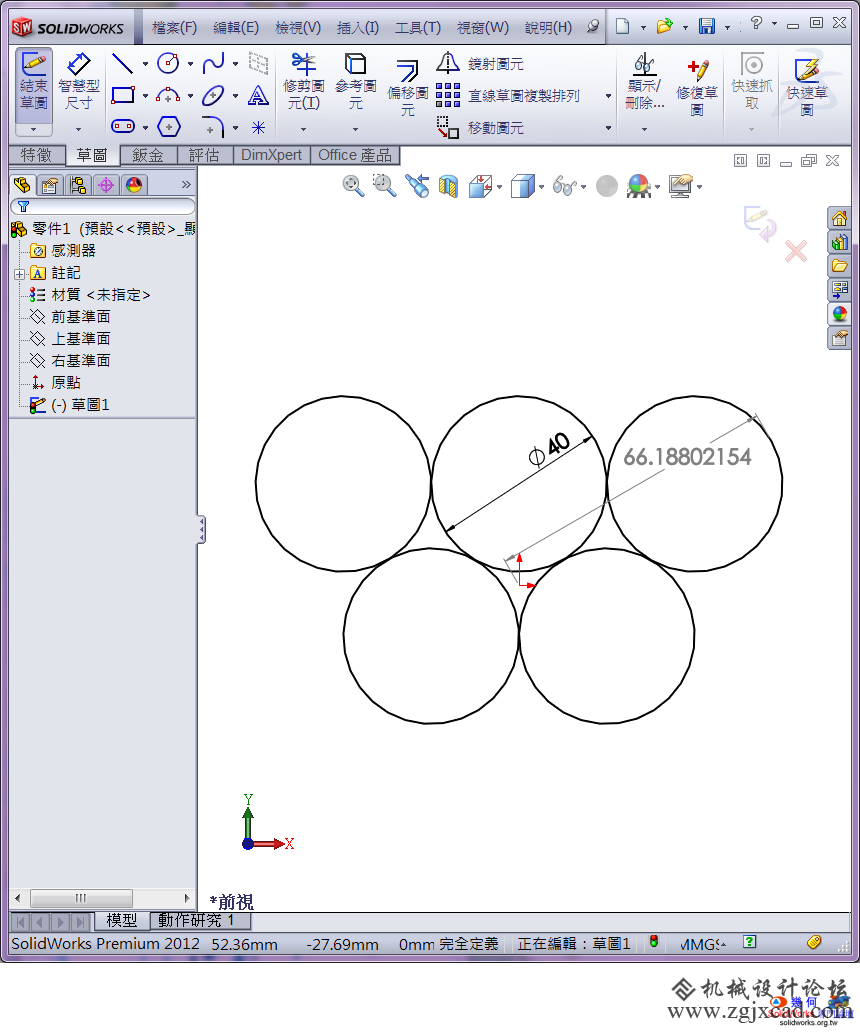Select the sketch Text tool
The width and height of the screenshot is (860, 1032).
(258, 95)
